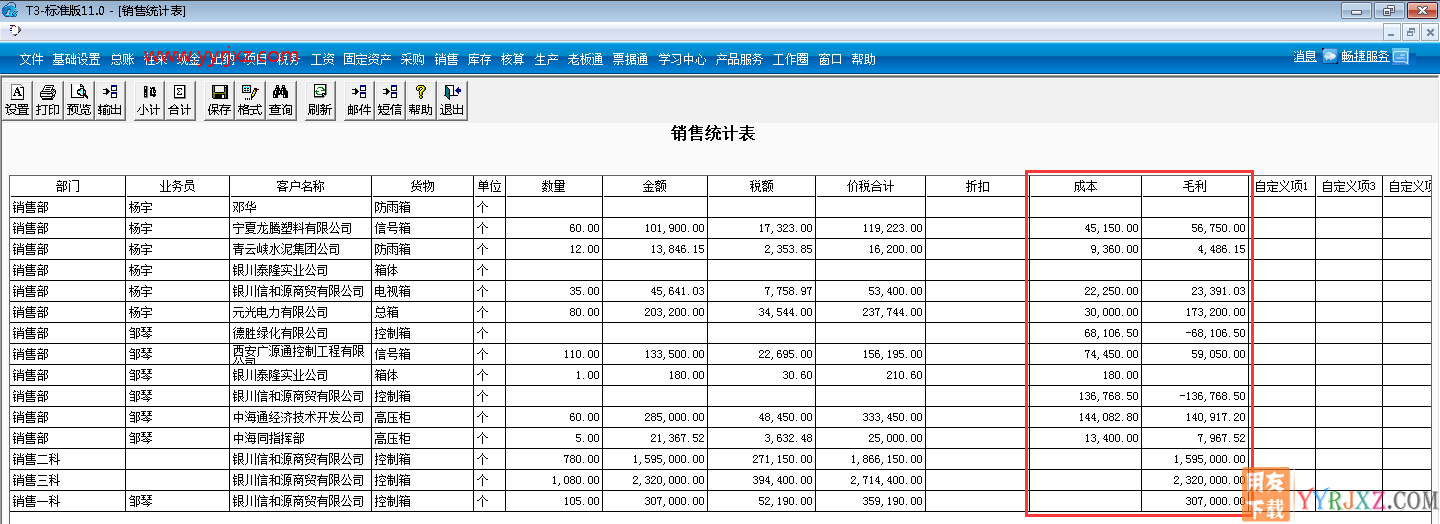Click the 短信 SMS toolbar icon
Viewport: 1440px width, 524px height.
click(x=390, y=100)
